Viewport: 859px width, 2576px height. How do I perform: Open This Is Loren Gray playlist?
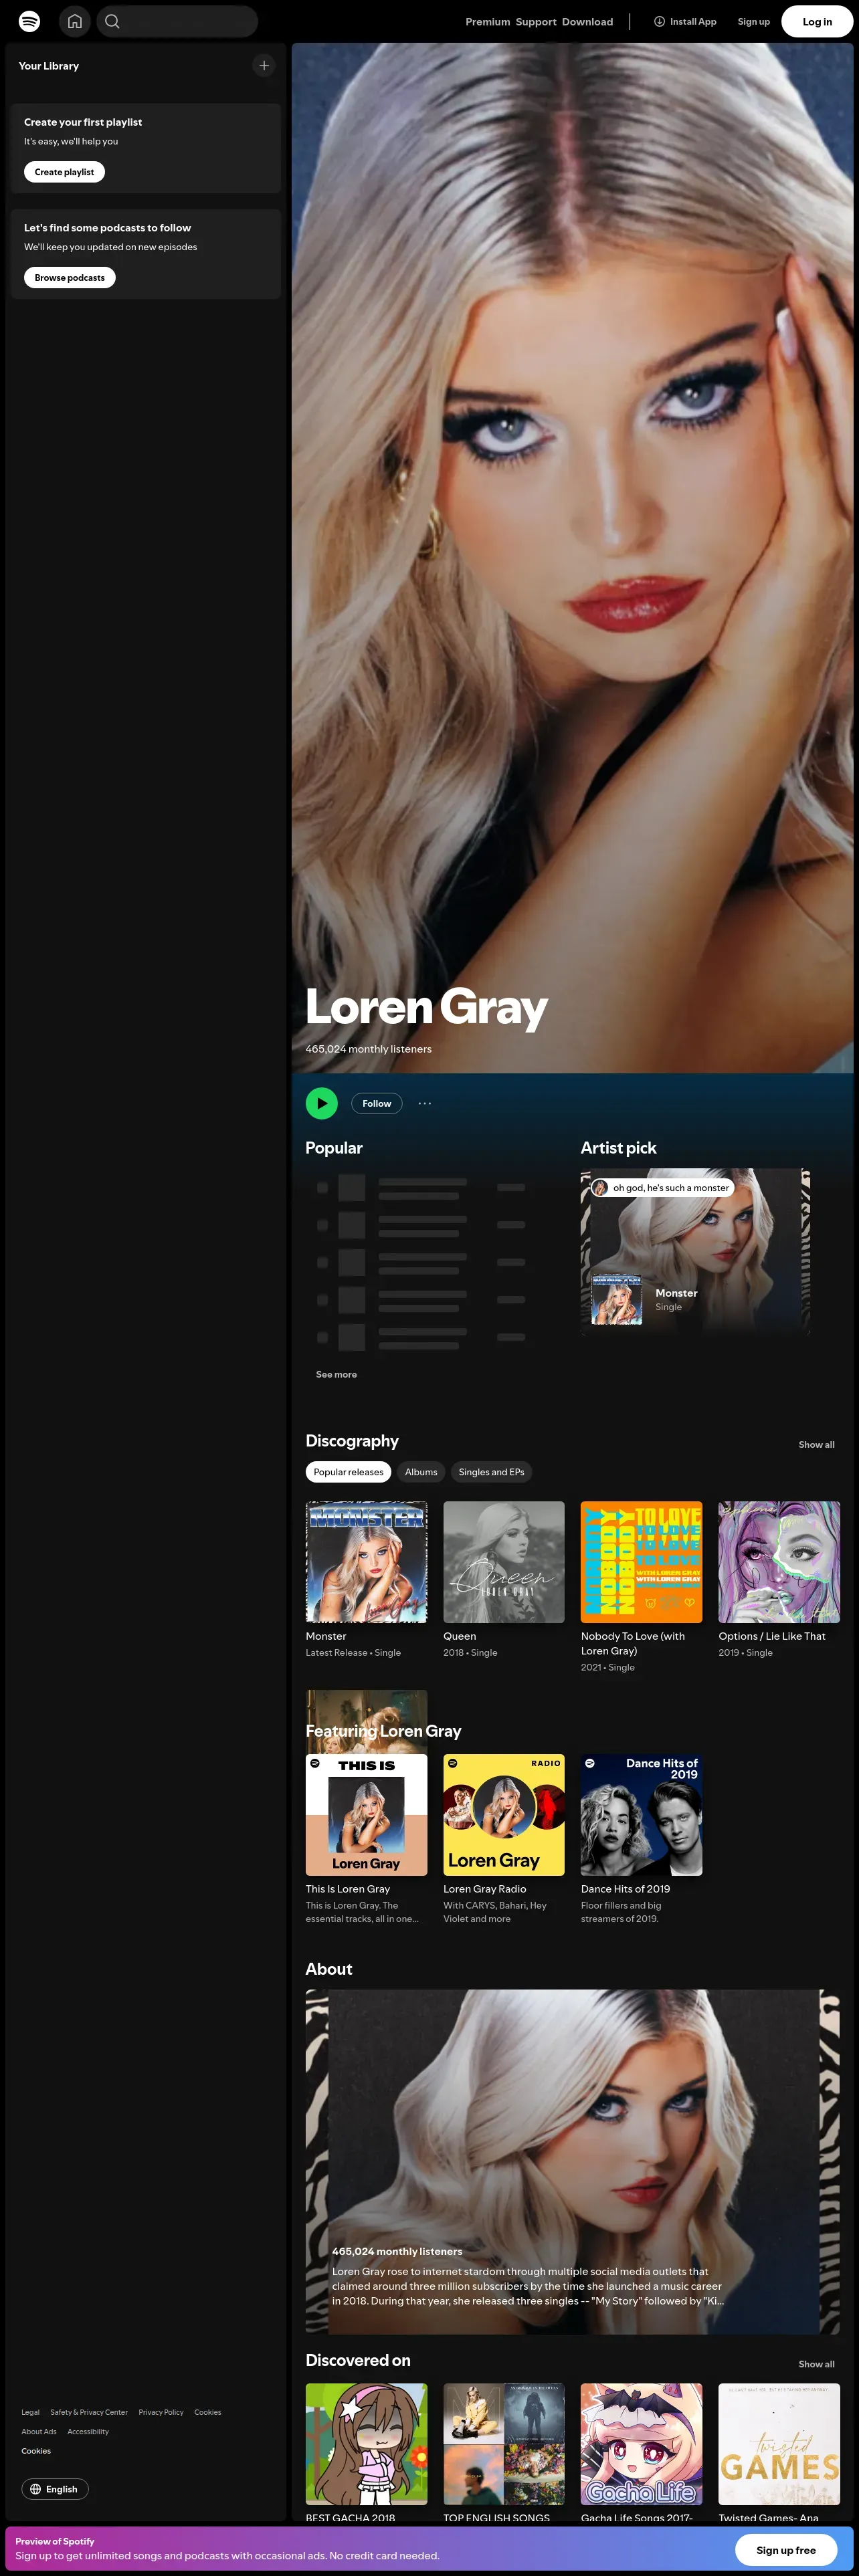click(x=366, y=1815)
